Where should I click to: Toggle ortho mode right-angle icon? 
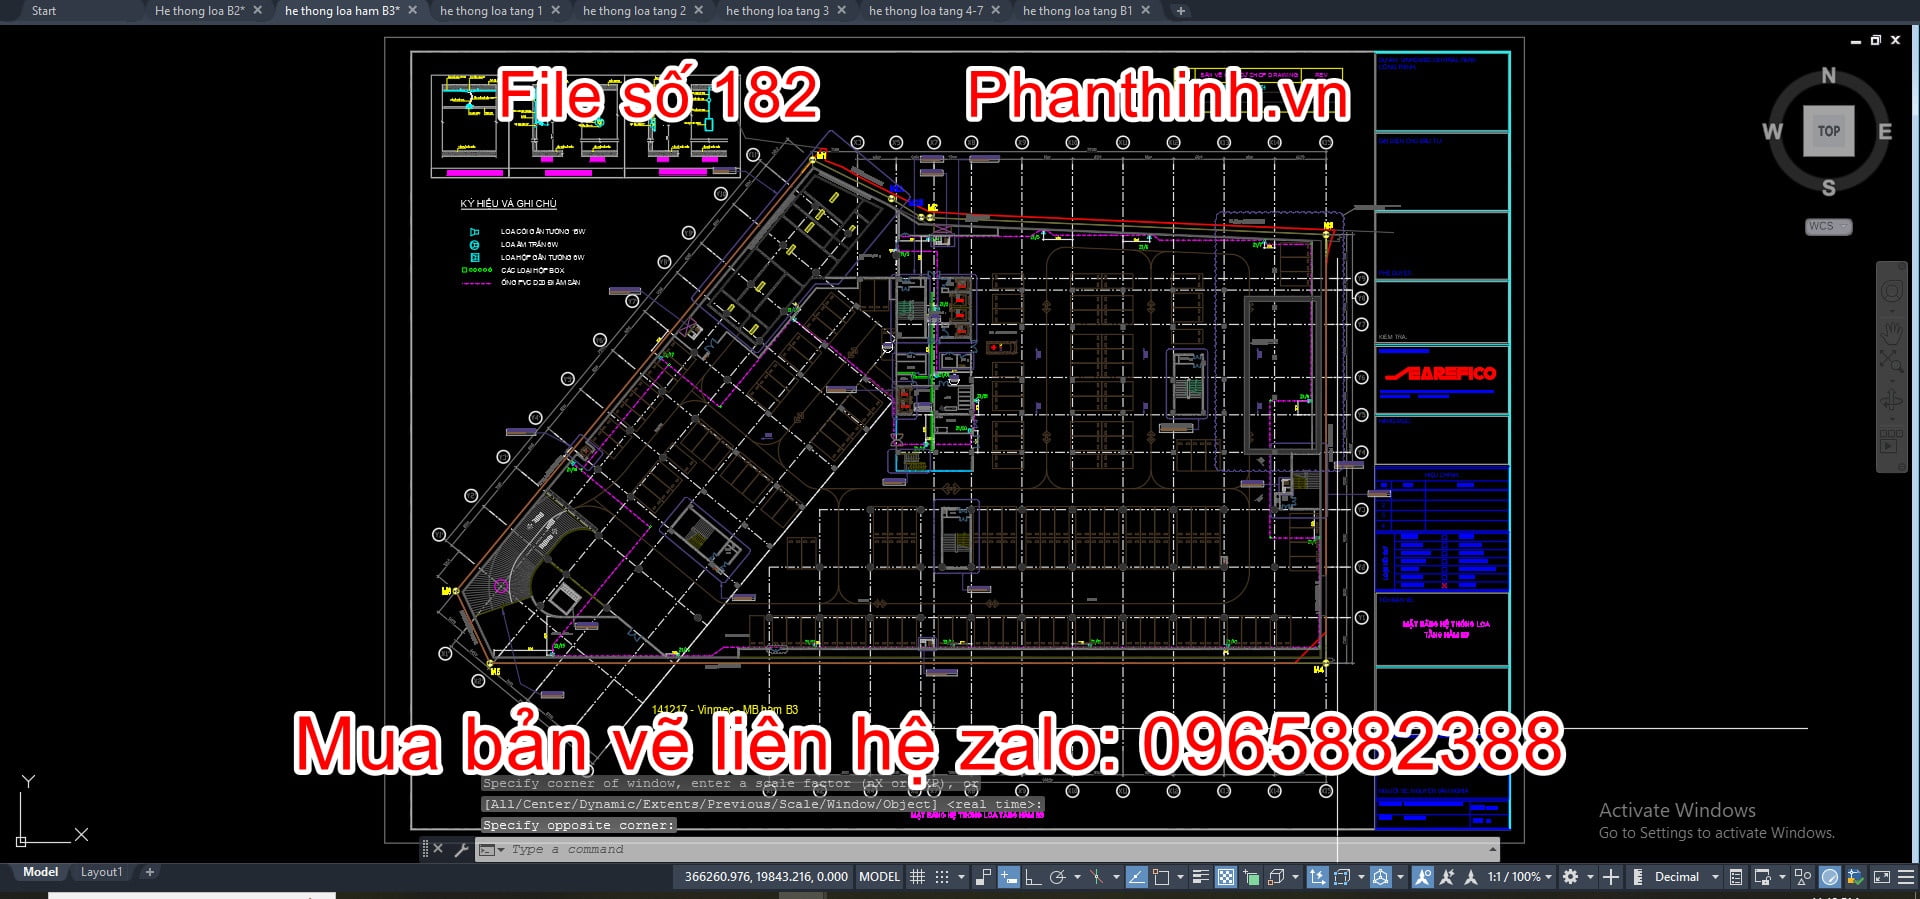(x=1033, y=877)
